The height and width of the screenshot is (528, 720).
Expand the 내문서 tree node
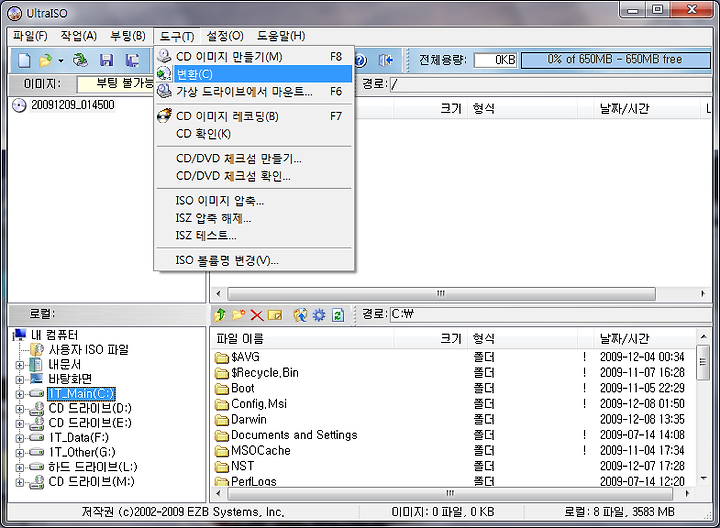(x=19, y=365)
